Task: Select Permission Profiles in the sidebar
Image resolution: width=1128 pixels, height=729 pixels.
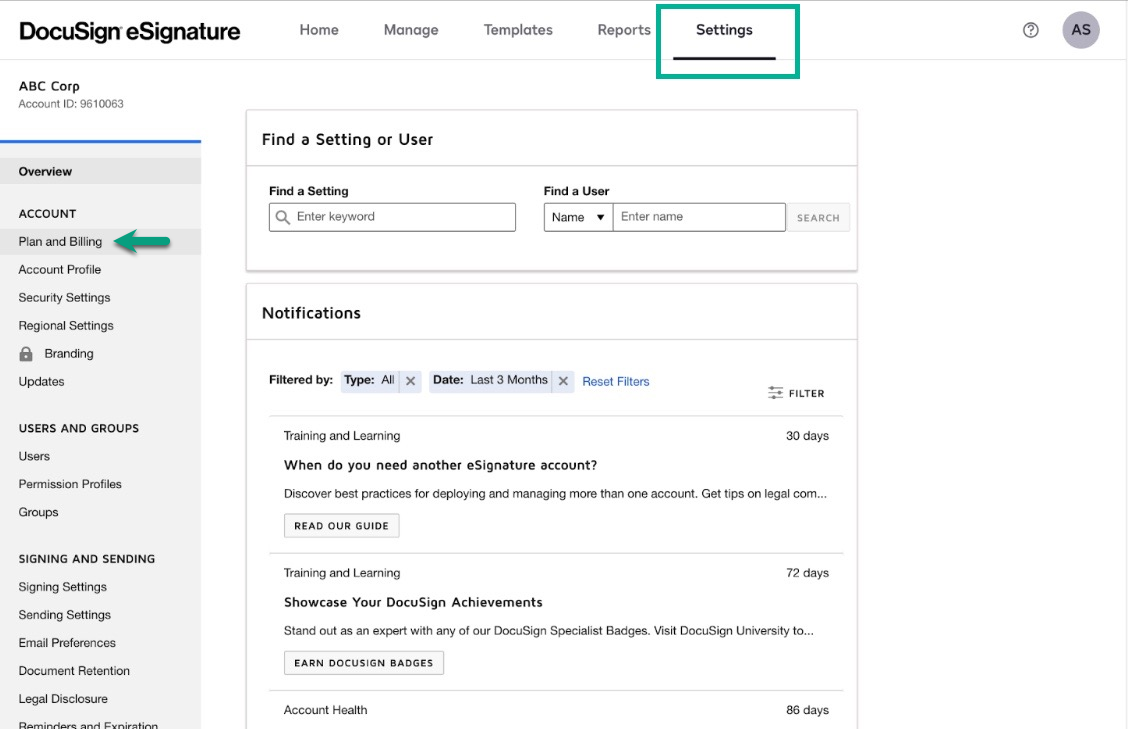Action: click(70, 483)
